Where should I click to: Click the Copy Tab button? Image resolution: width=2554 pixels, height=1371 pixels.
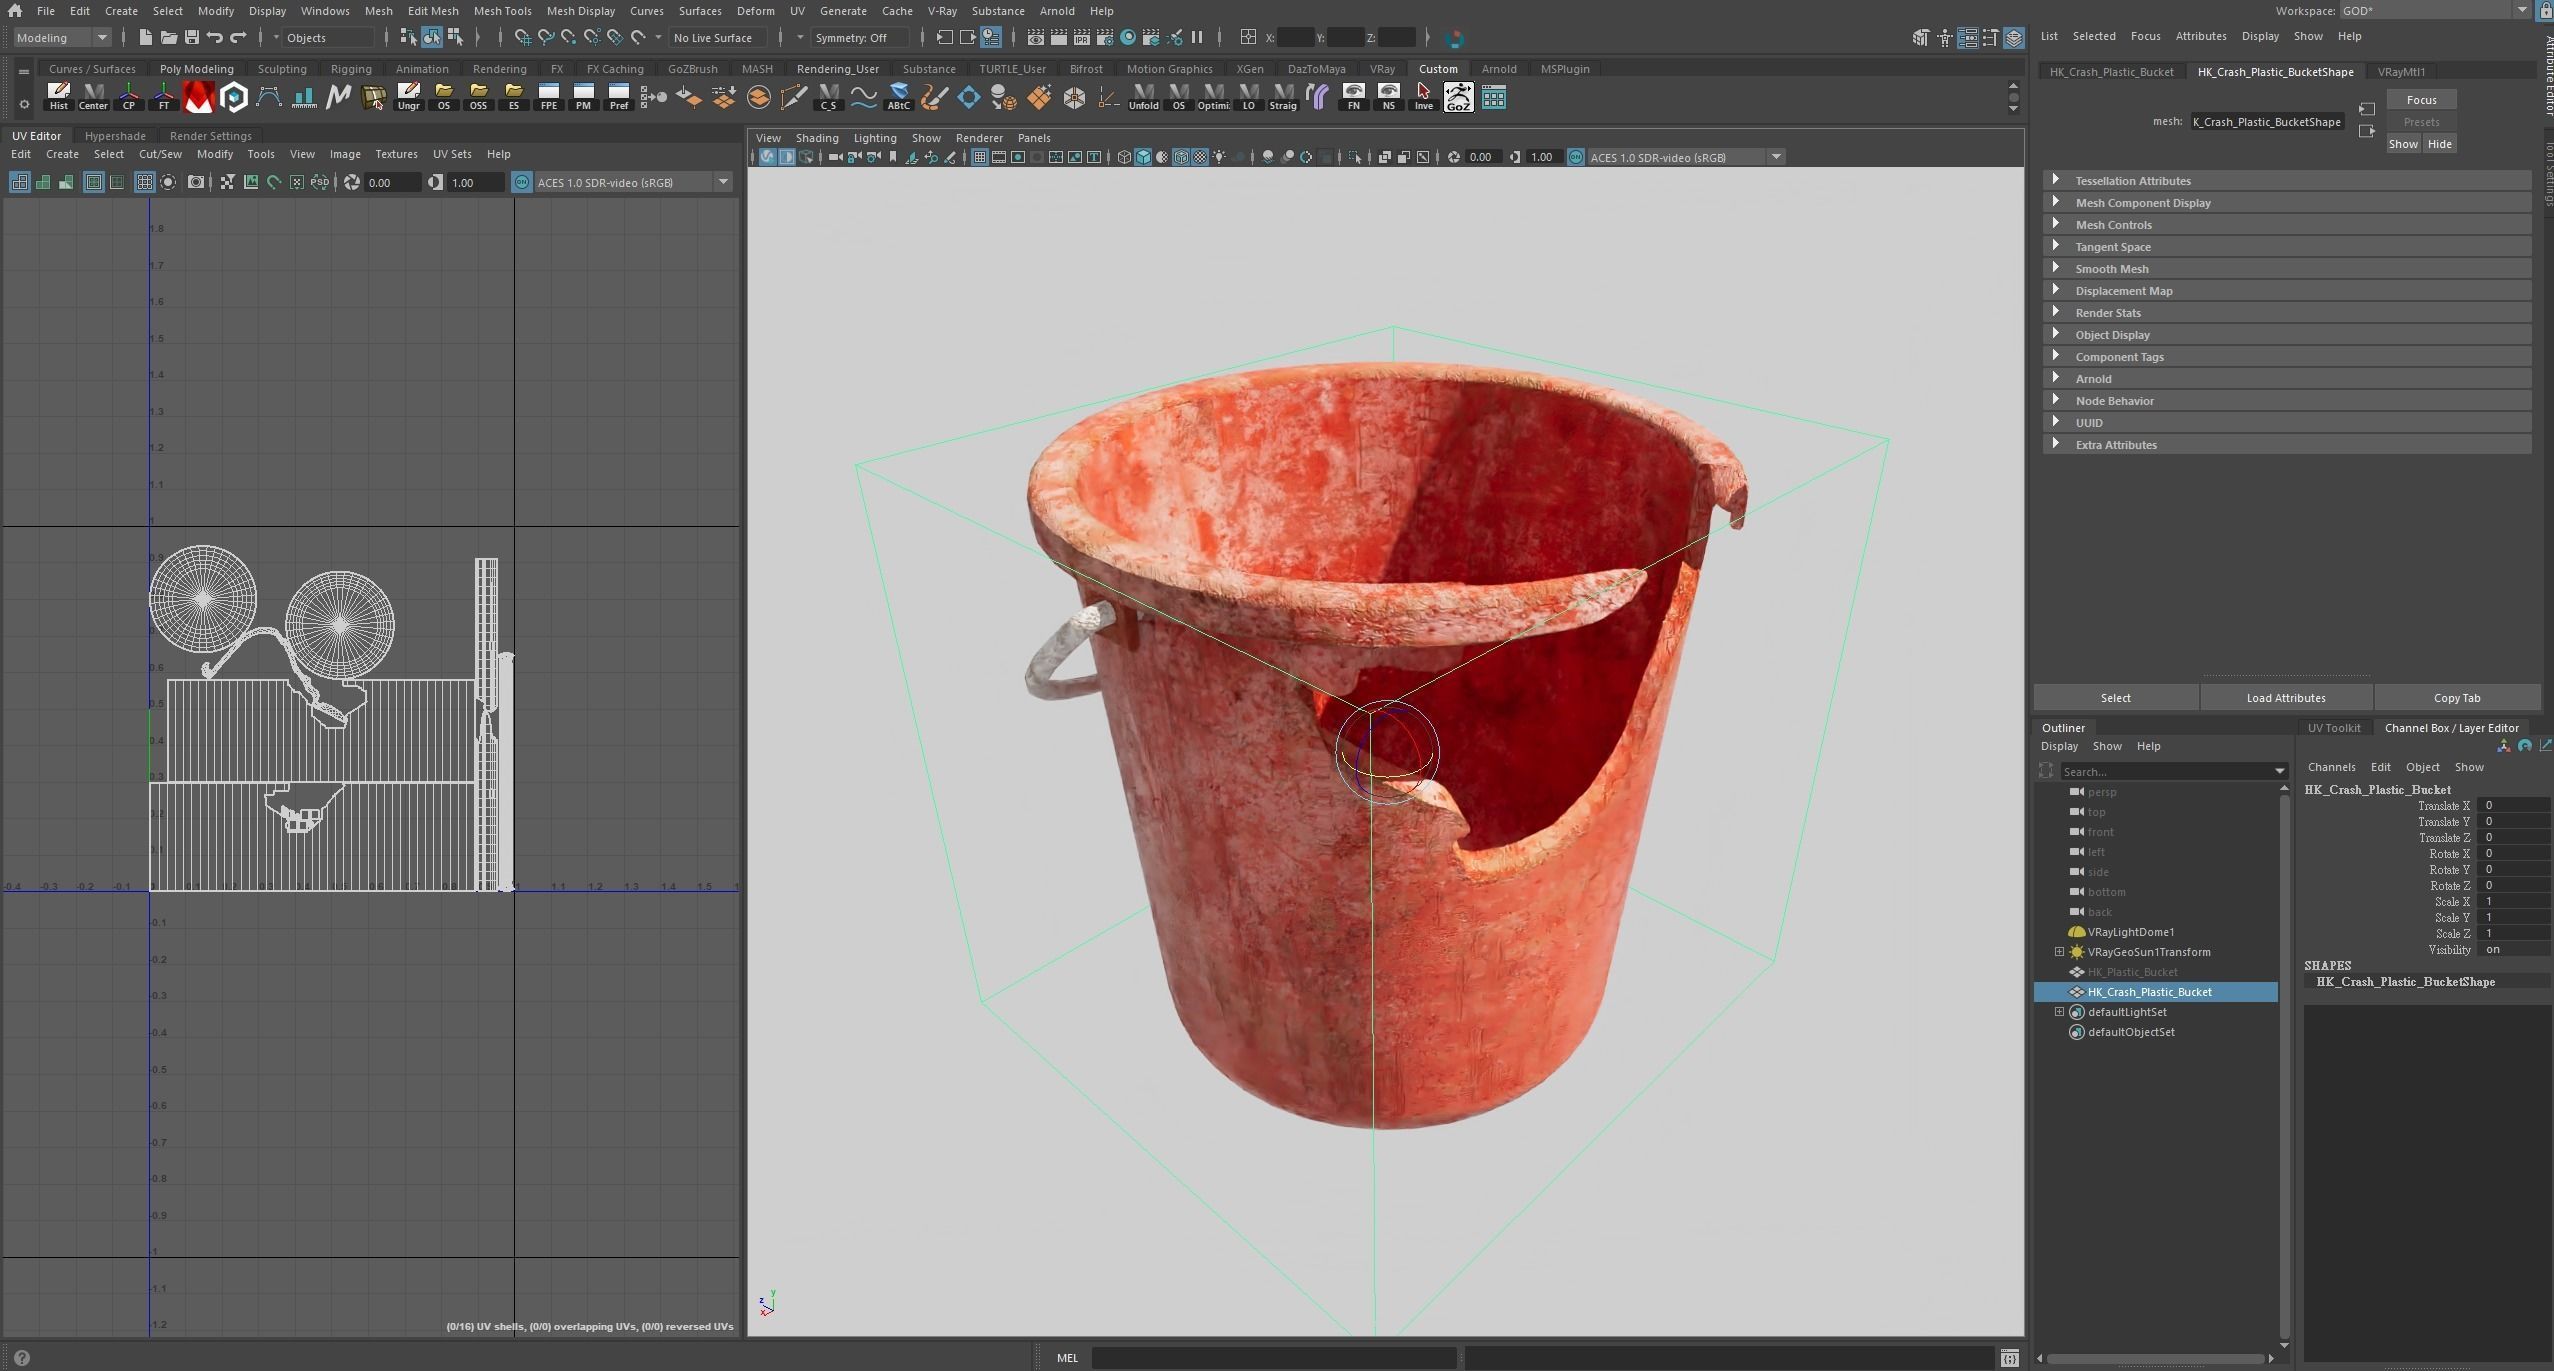(2456, 698)
